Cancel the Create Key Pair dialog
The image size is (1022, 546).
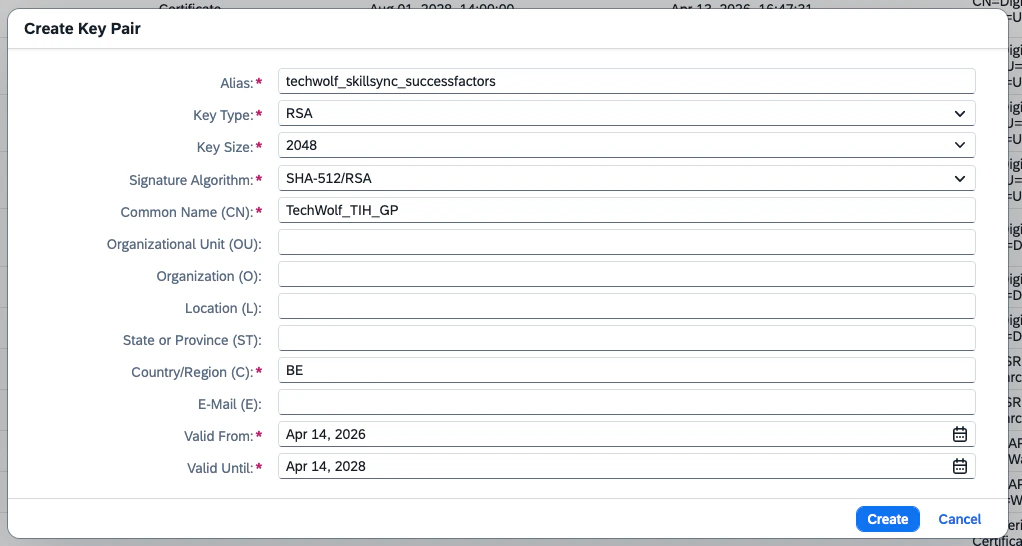959,519
